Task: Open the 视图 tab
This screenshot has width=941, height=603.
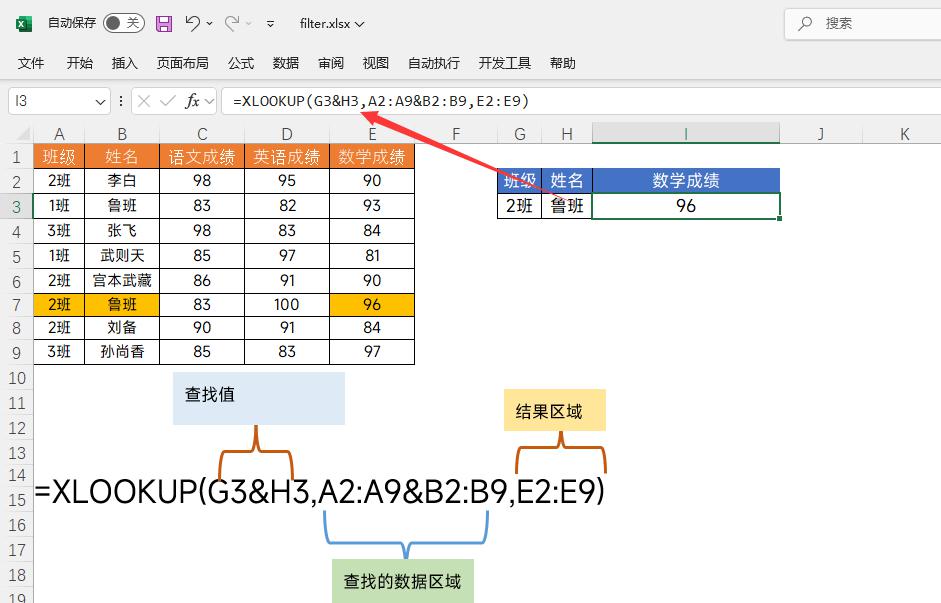Action: (x=376, y=63)
